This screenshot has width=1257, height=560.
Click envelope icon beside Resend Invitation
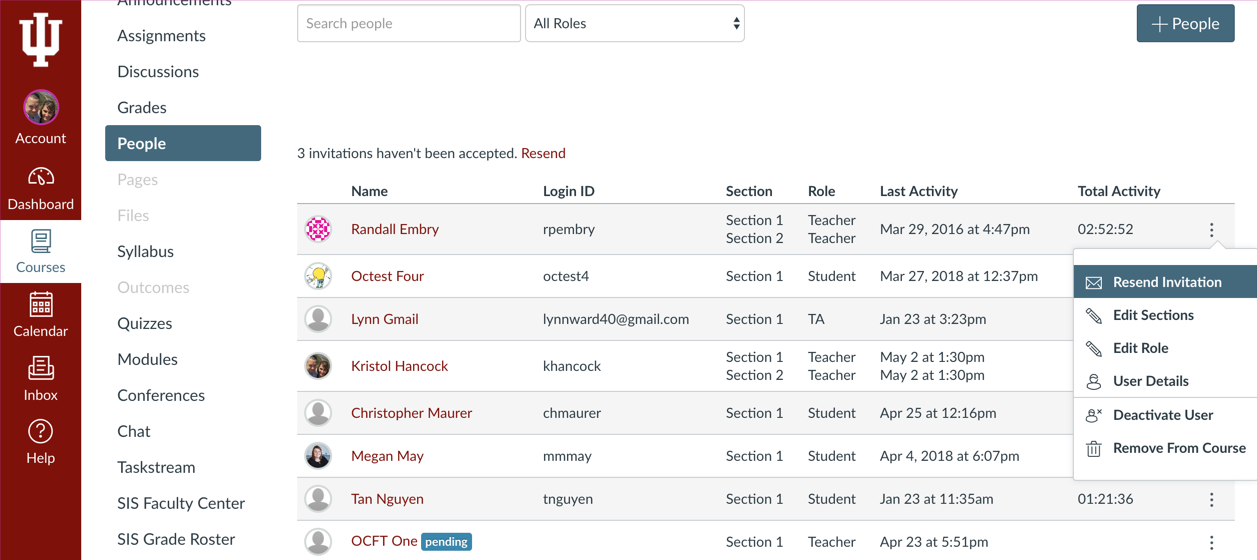tap(1094, 283)
